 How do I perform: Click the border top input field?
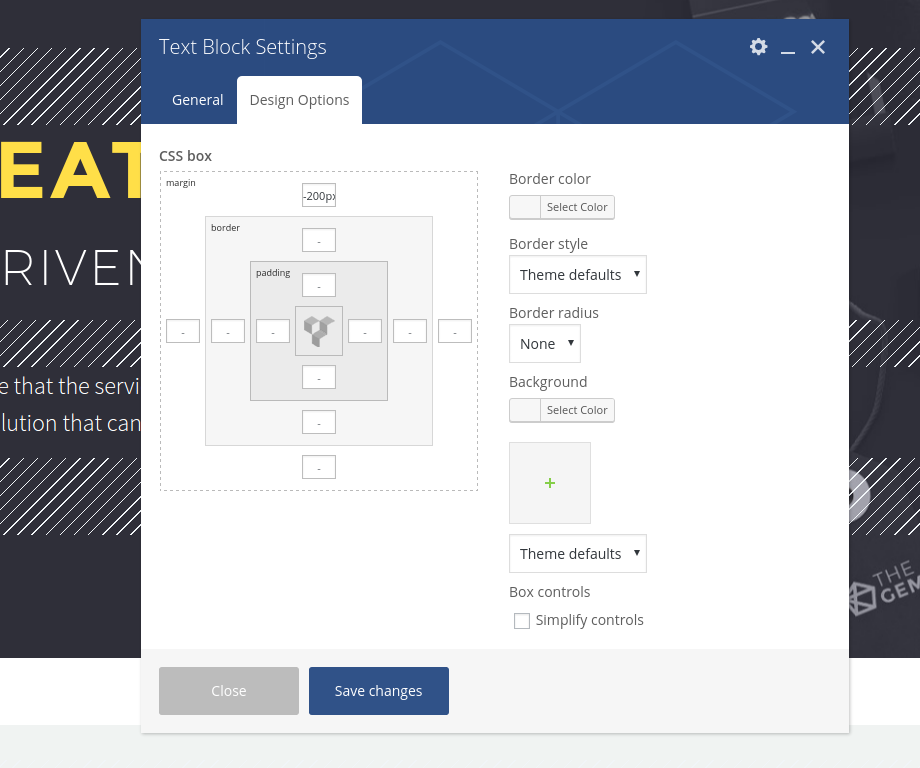pyautogui.click(x=319, y=240)
